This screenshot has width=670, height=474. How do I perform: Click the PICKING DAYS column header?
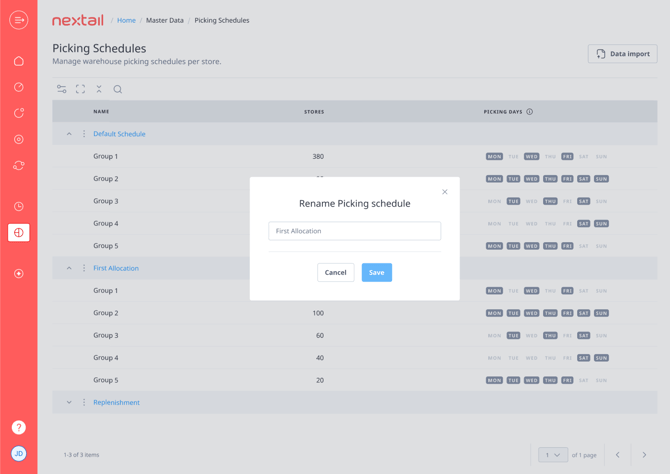pyautogui.click(x=503, y=112)
